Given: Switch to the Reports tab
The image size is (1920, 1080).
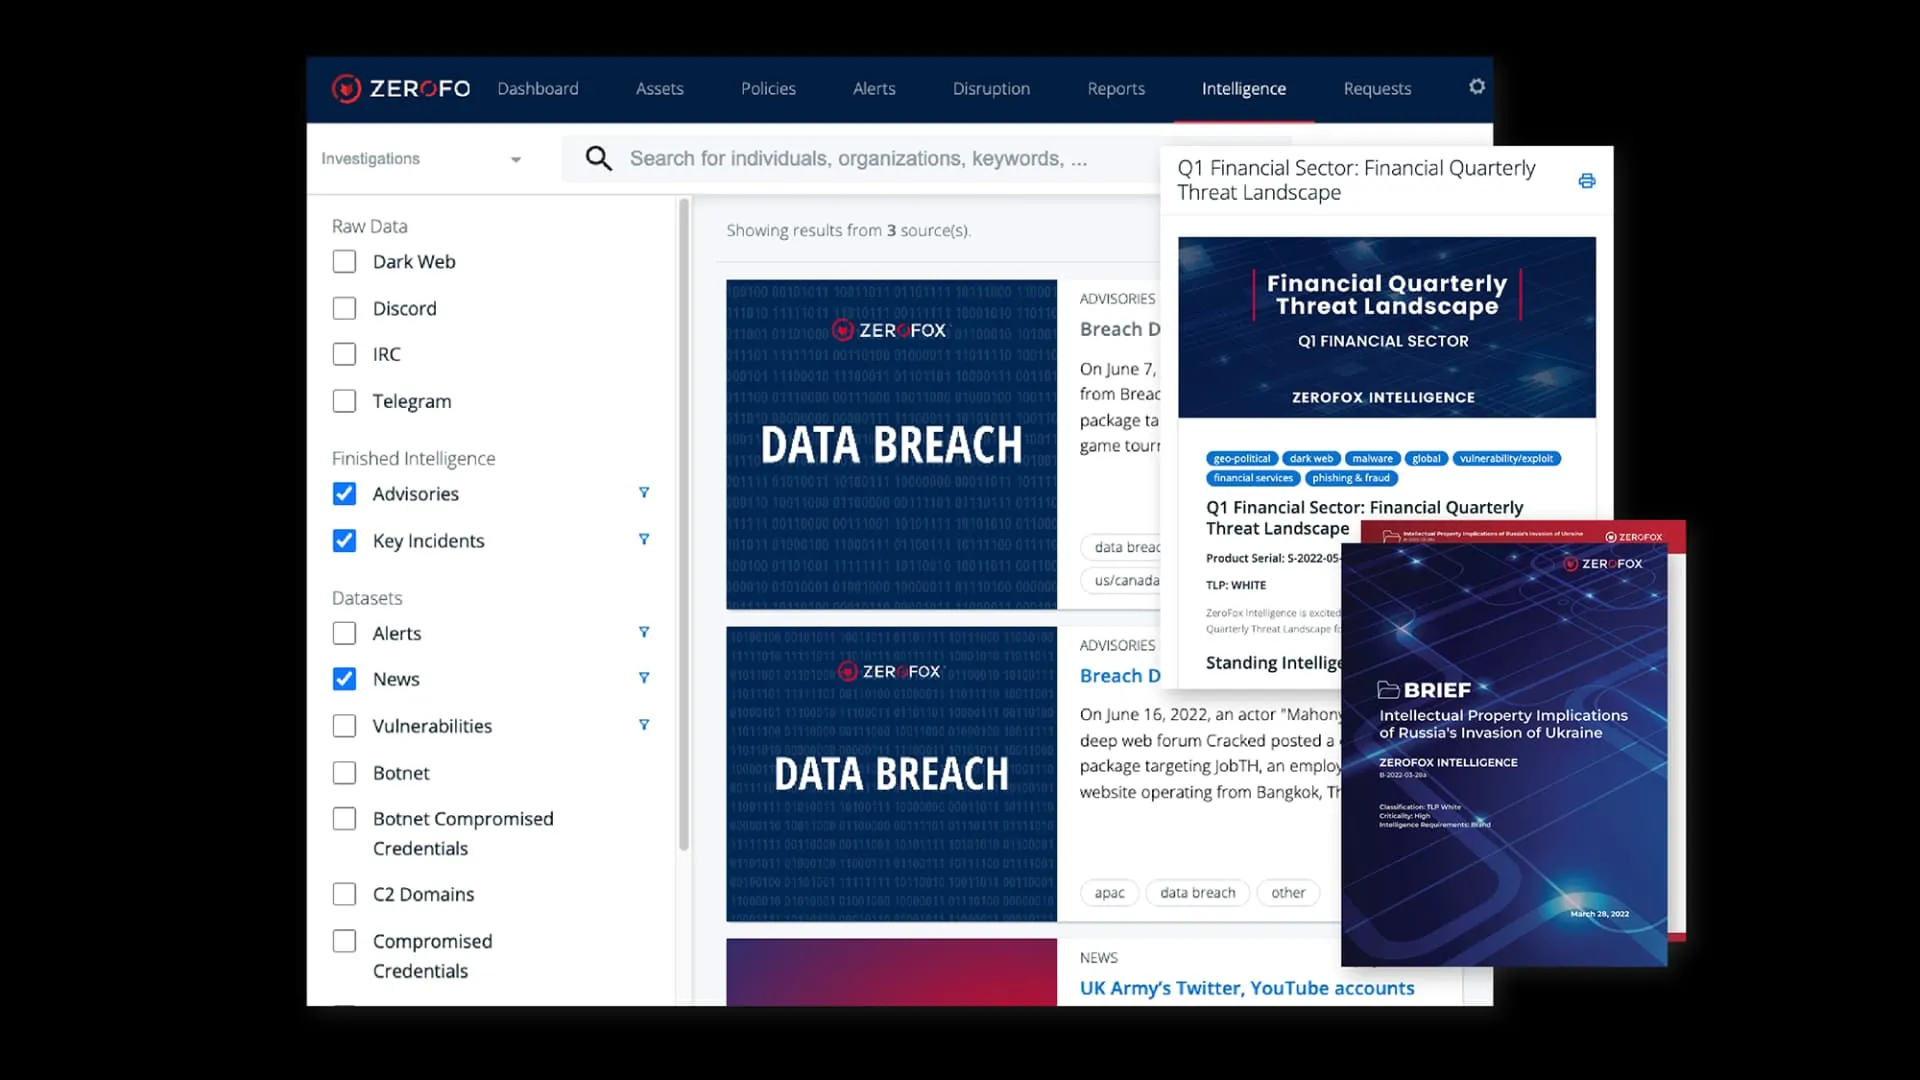Looking at the screenshot, I should [1116, 89].
